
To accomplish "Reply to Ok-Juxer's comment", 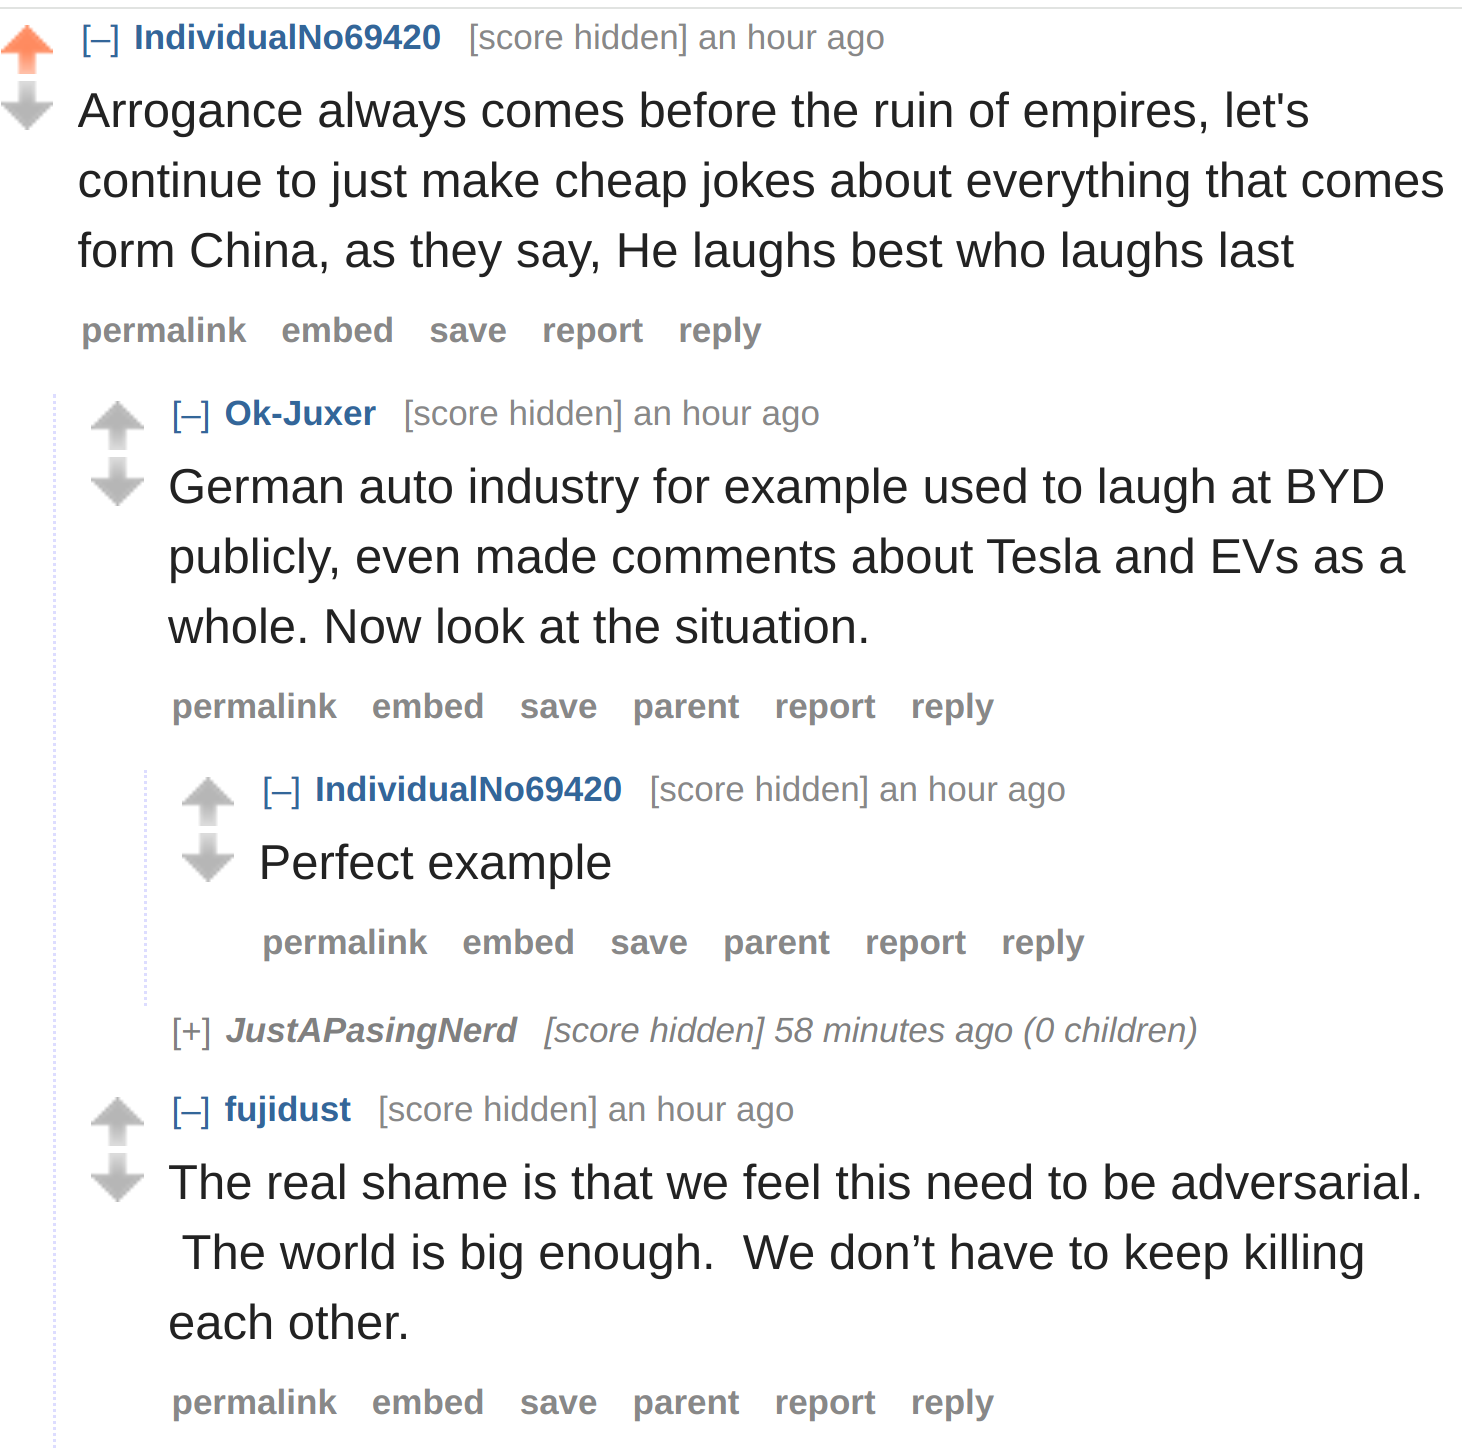I will [x=952, y=707].
